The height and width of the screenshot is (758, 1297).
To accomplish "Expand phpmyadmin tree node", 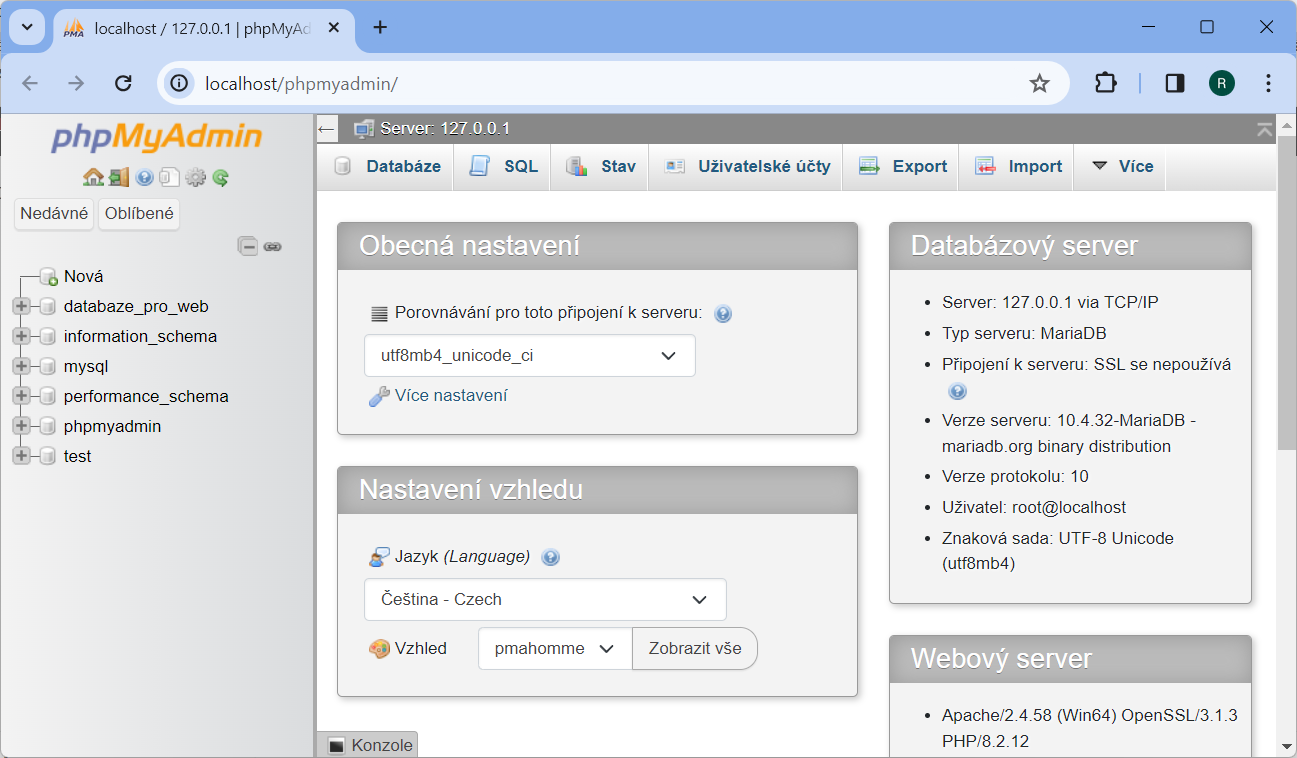I will (21, 426).
